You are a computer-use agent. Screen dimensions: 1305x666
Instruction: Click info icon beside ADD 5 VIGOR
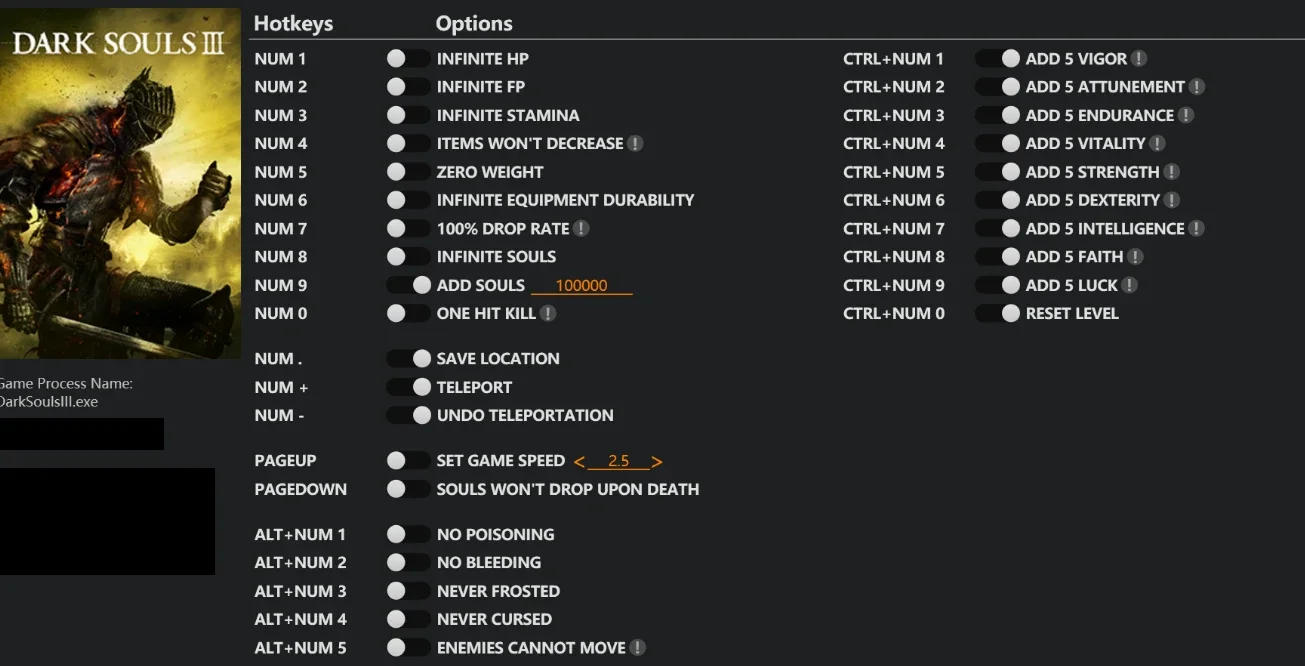1139,59
